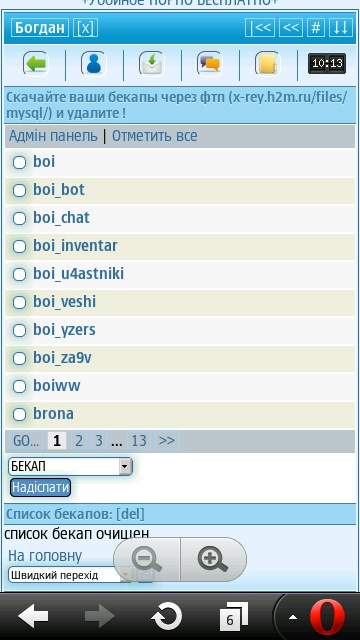The width and height of the screenshot is (360, 640).
Task: Click the Надіслати submit button
Action: pos(40,487)
